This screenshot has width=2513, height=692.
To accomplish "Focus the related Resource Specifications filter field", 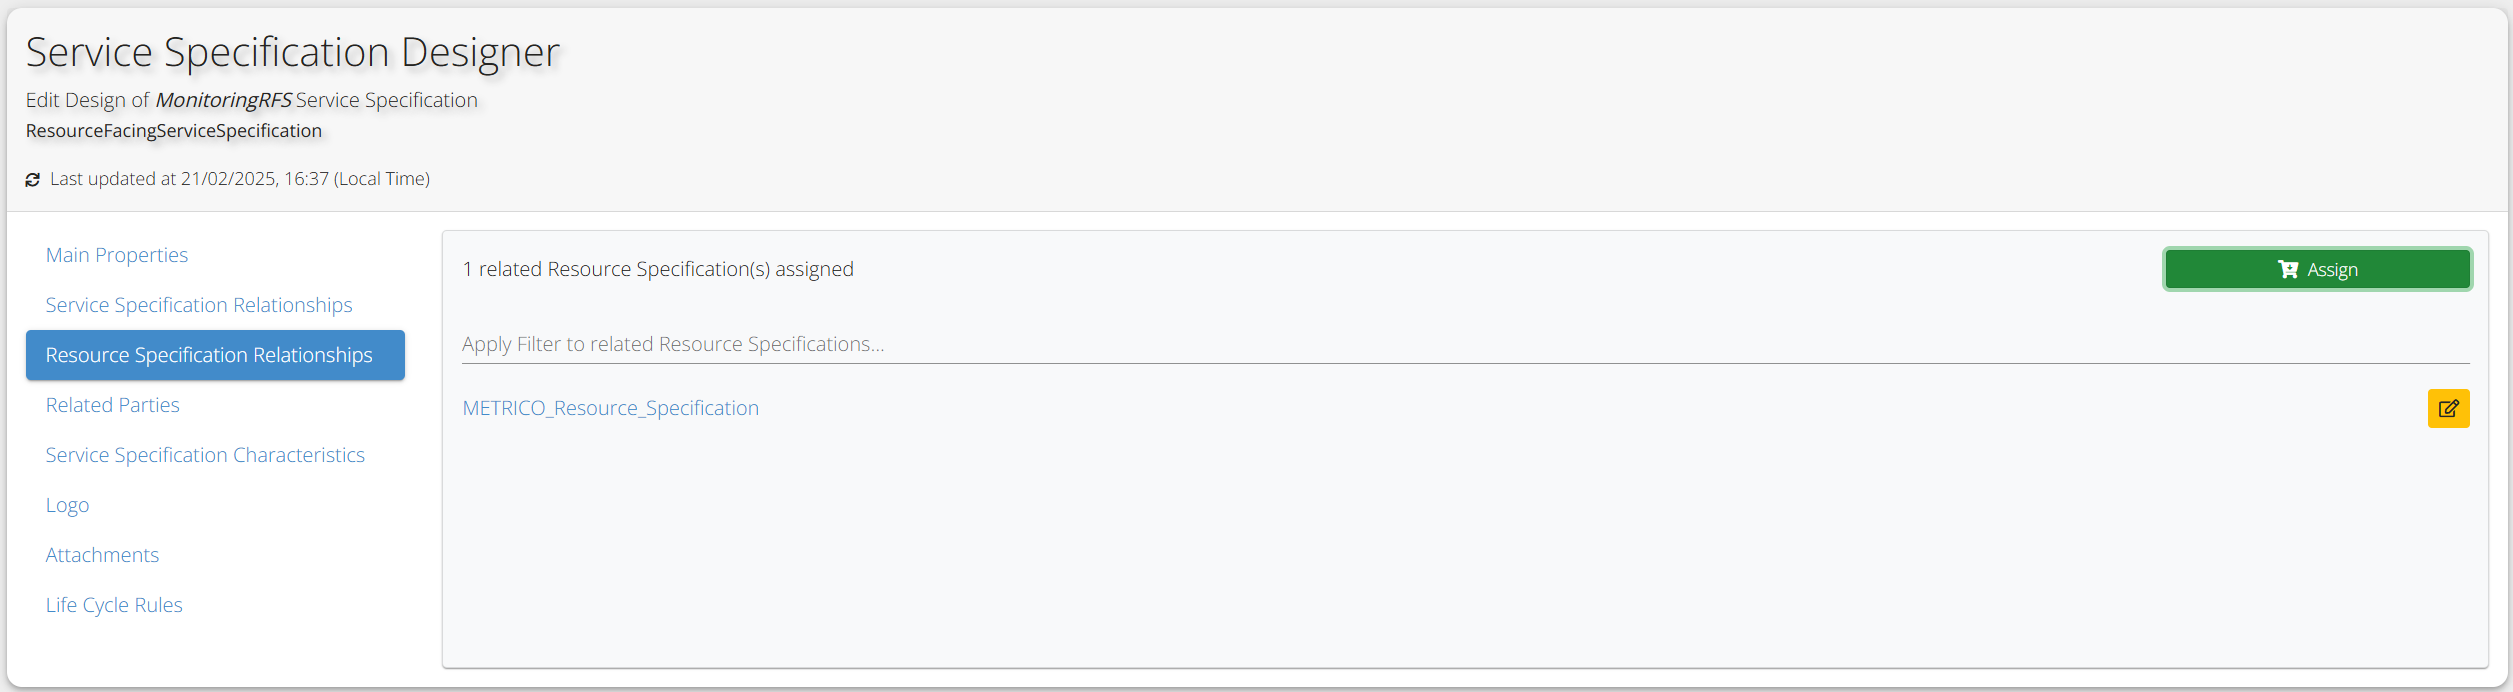I will (1465, 344).
